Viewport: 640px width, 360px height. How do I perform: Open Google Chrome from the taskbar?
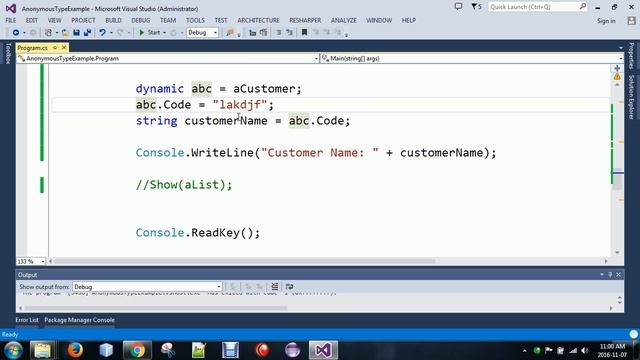[138, 350]
